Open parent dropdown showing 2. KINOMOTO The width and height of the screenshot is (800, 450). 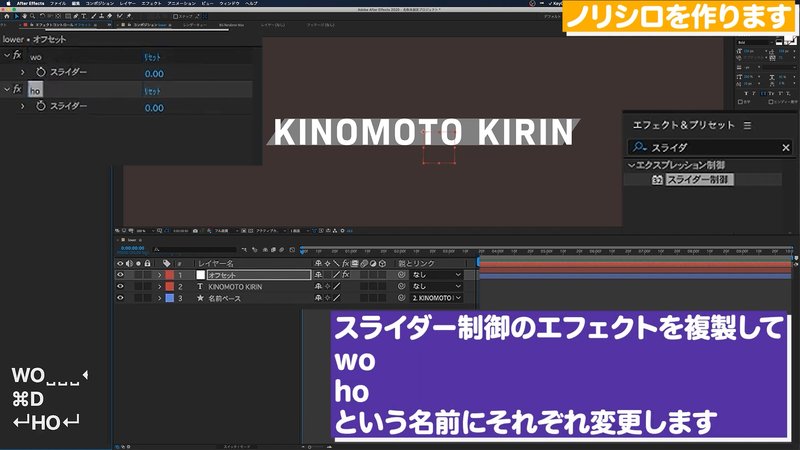tap(437, 298)
